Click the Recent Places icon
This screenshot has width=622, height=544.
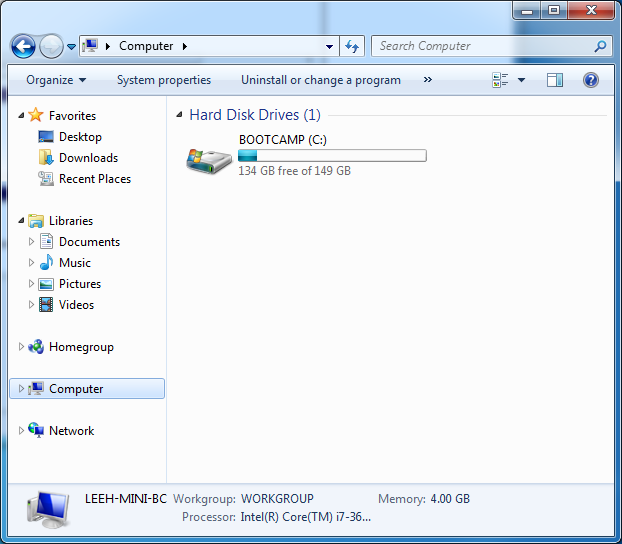pos(46,179)
